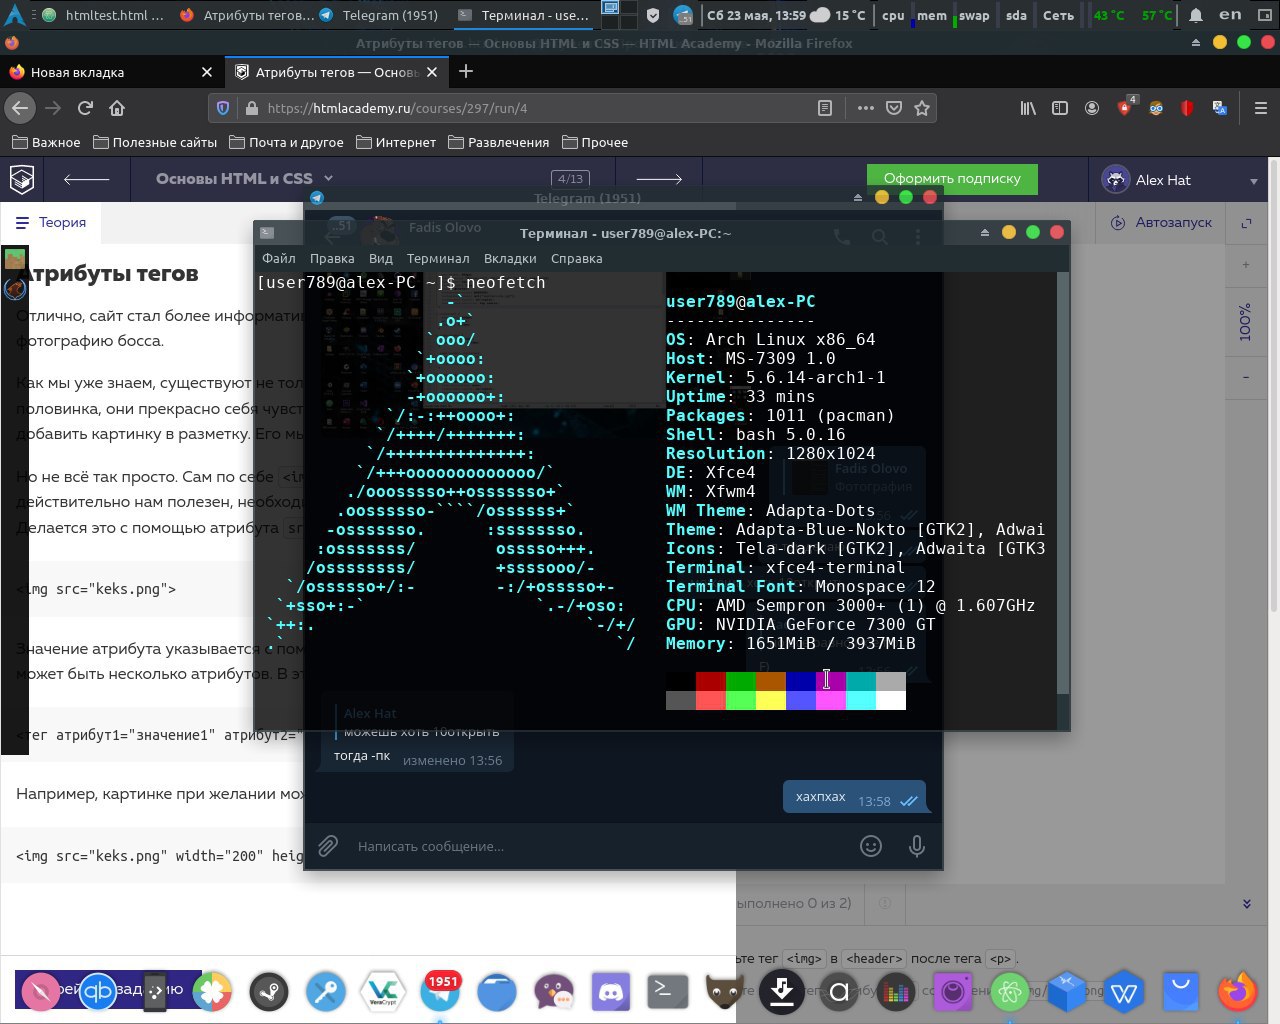Open Вкладки menu in terminal
Image resolution: width=1280 pixels, height=1024 pixels.
(510, 258)
